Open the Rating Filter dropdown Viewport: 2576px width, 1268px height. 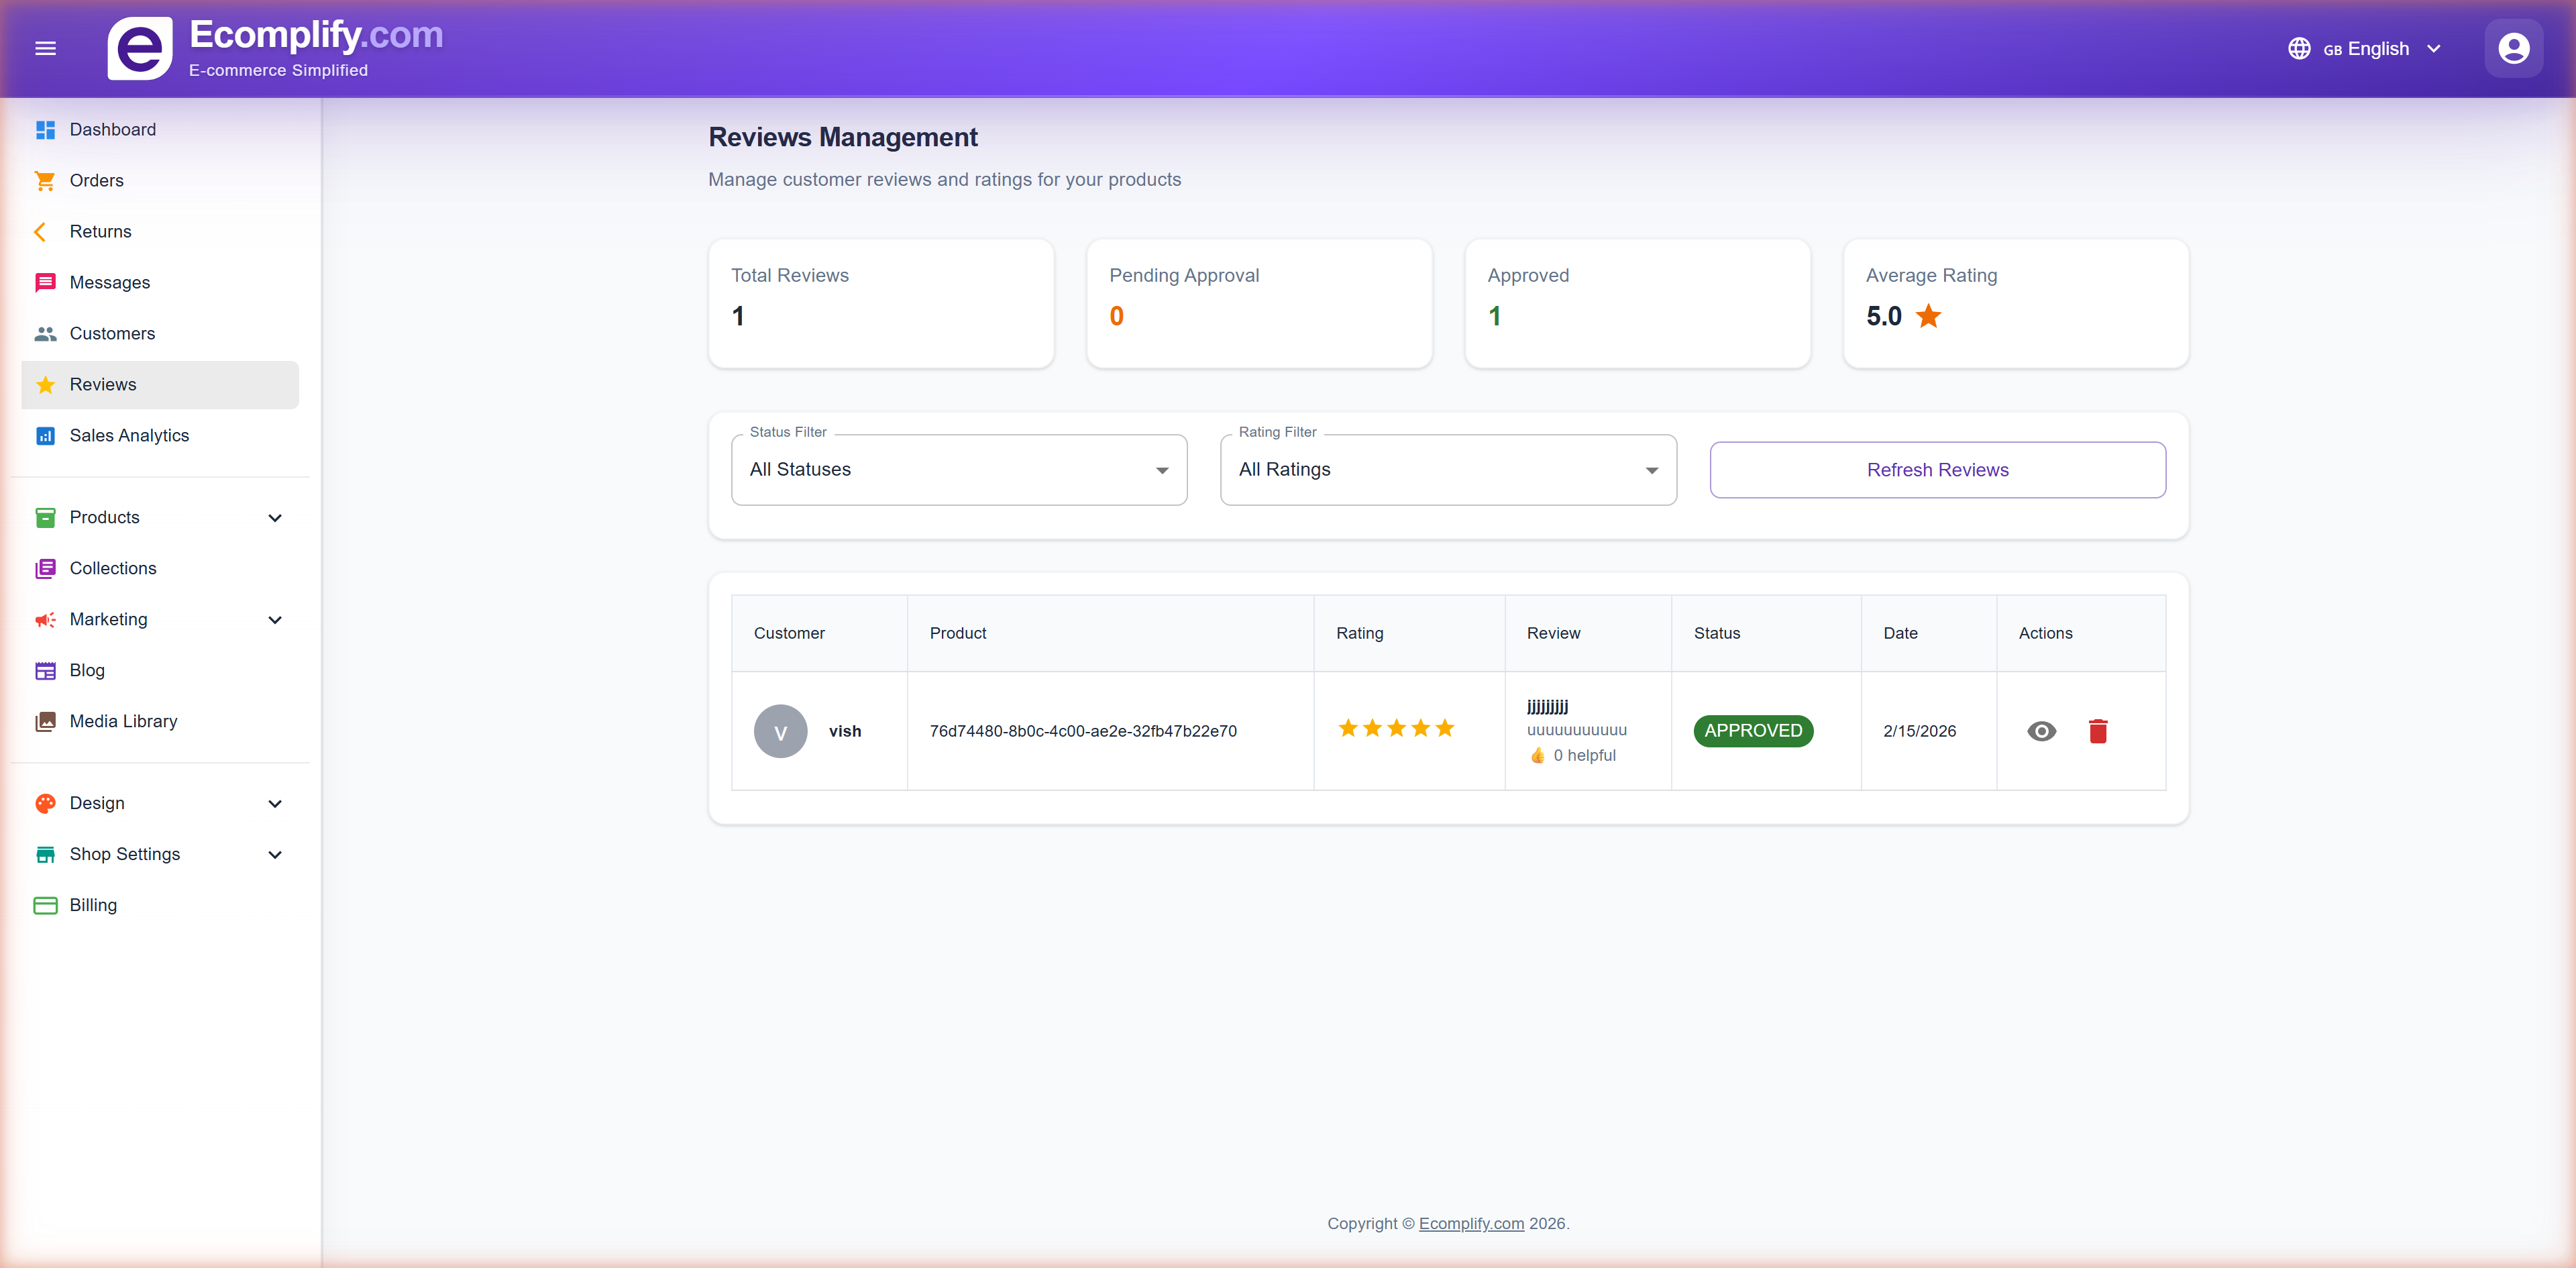[1447, 470]
